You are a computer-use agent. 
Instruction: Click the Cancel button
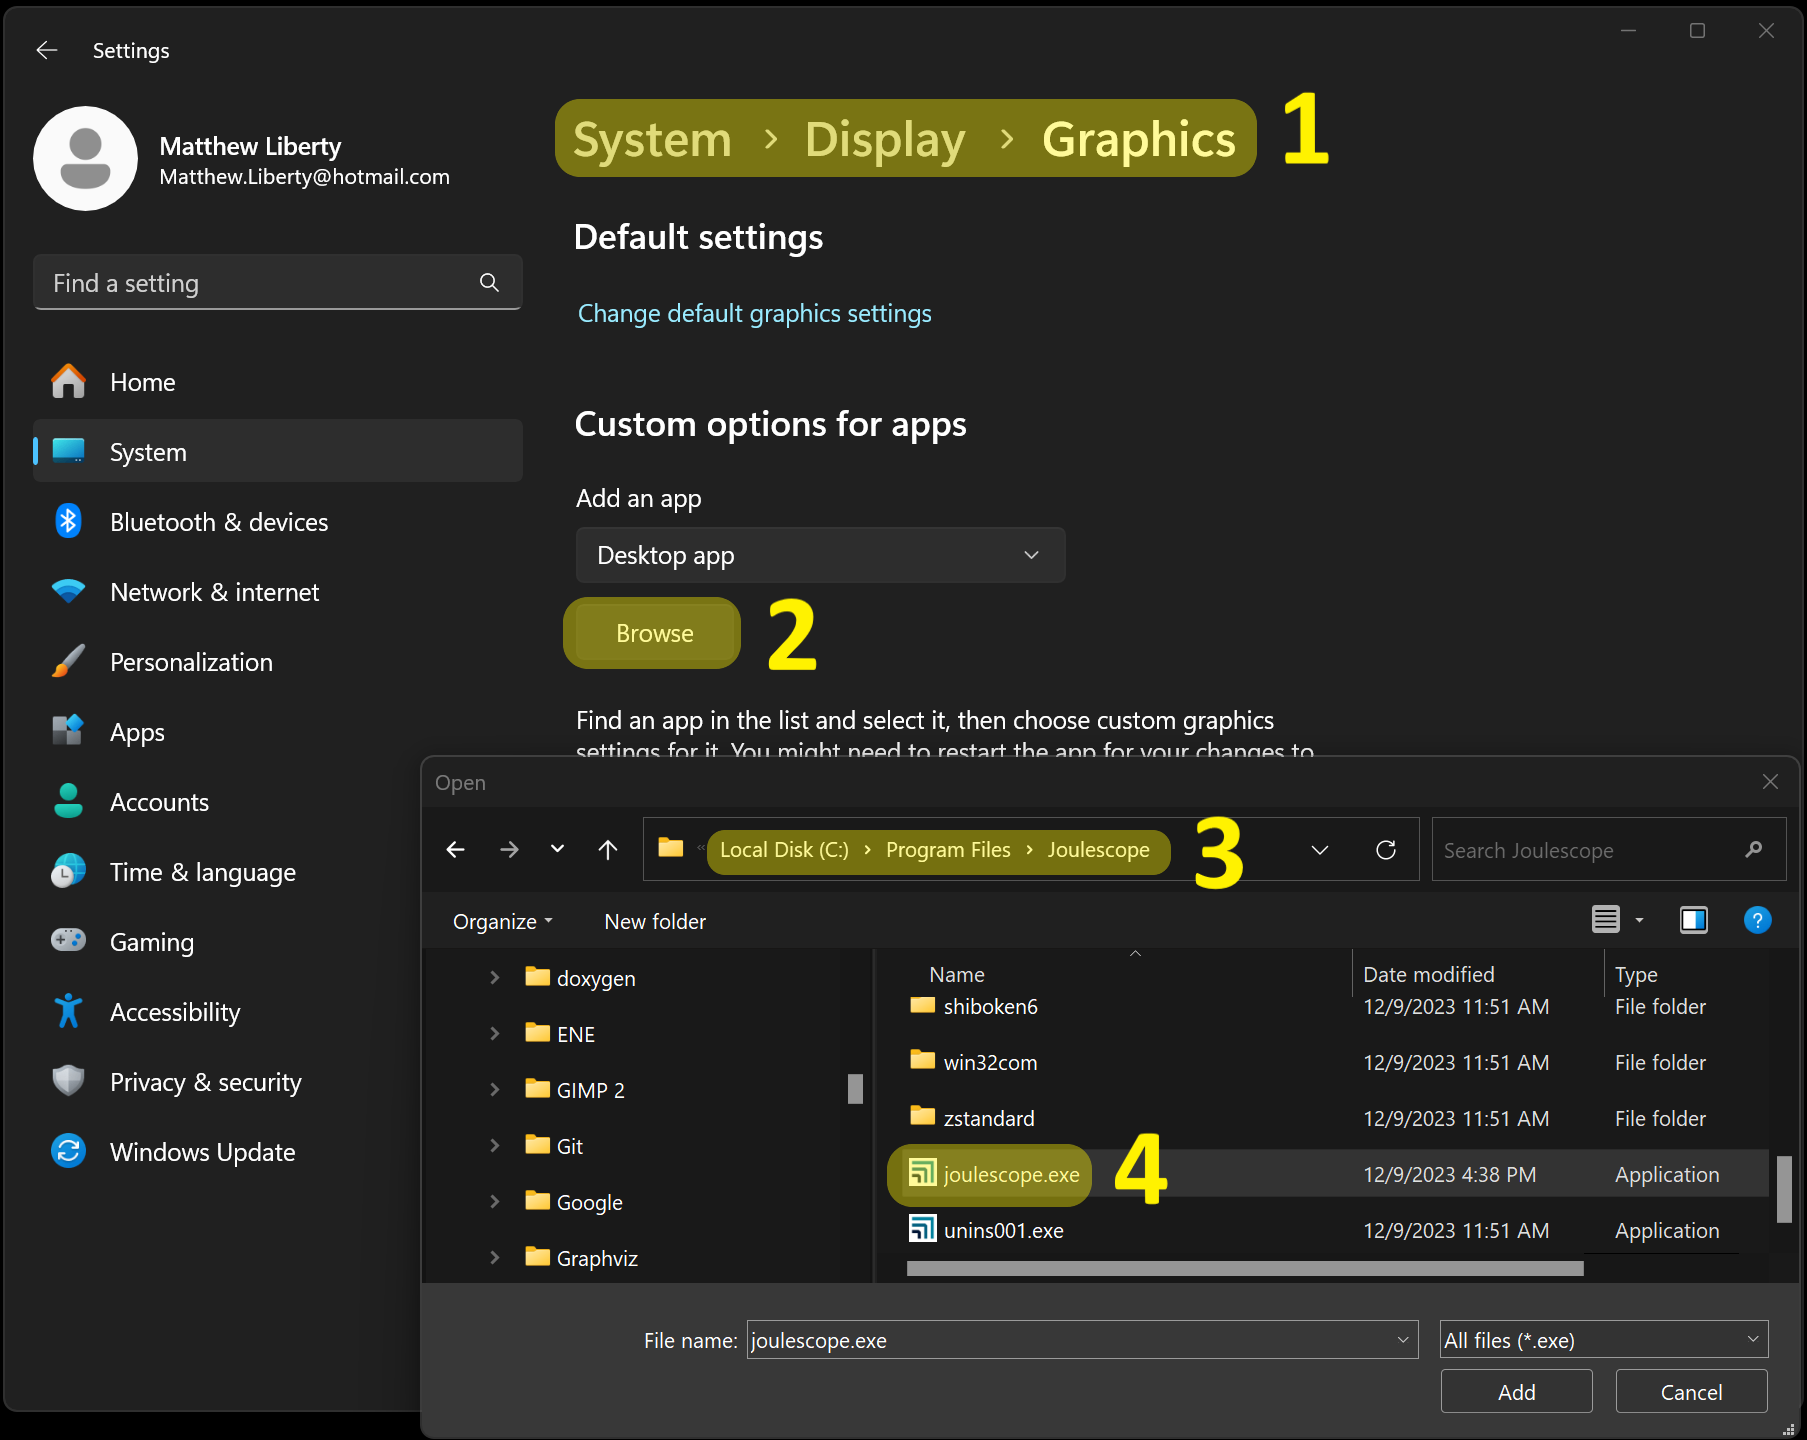[x=1691, y=1392]
